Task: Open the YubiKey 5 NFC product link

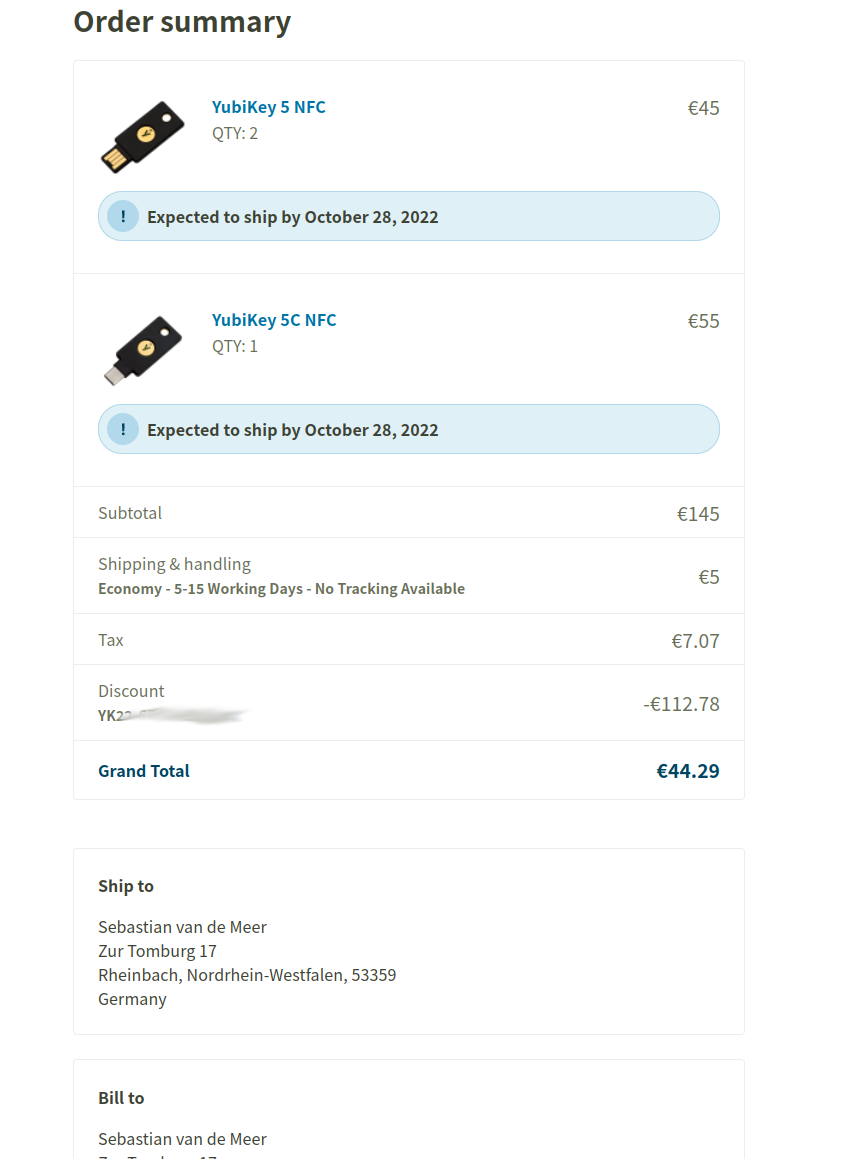Action: pyautogui.click(x=268, y=107)
